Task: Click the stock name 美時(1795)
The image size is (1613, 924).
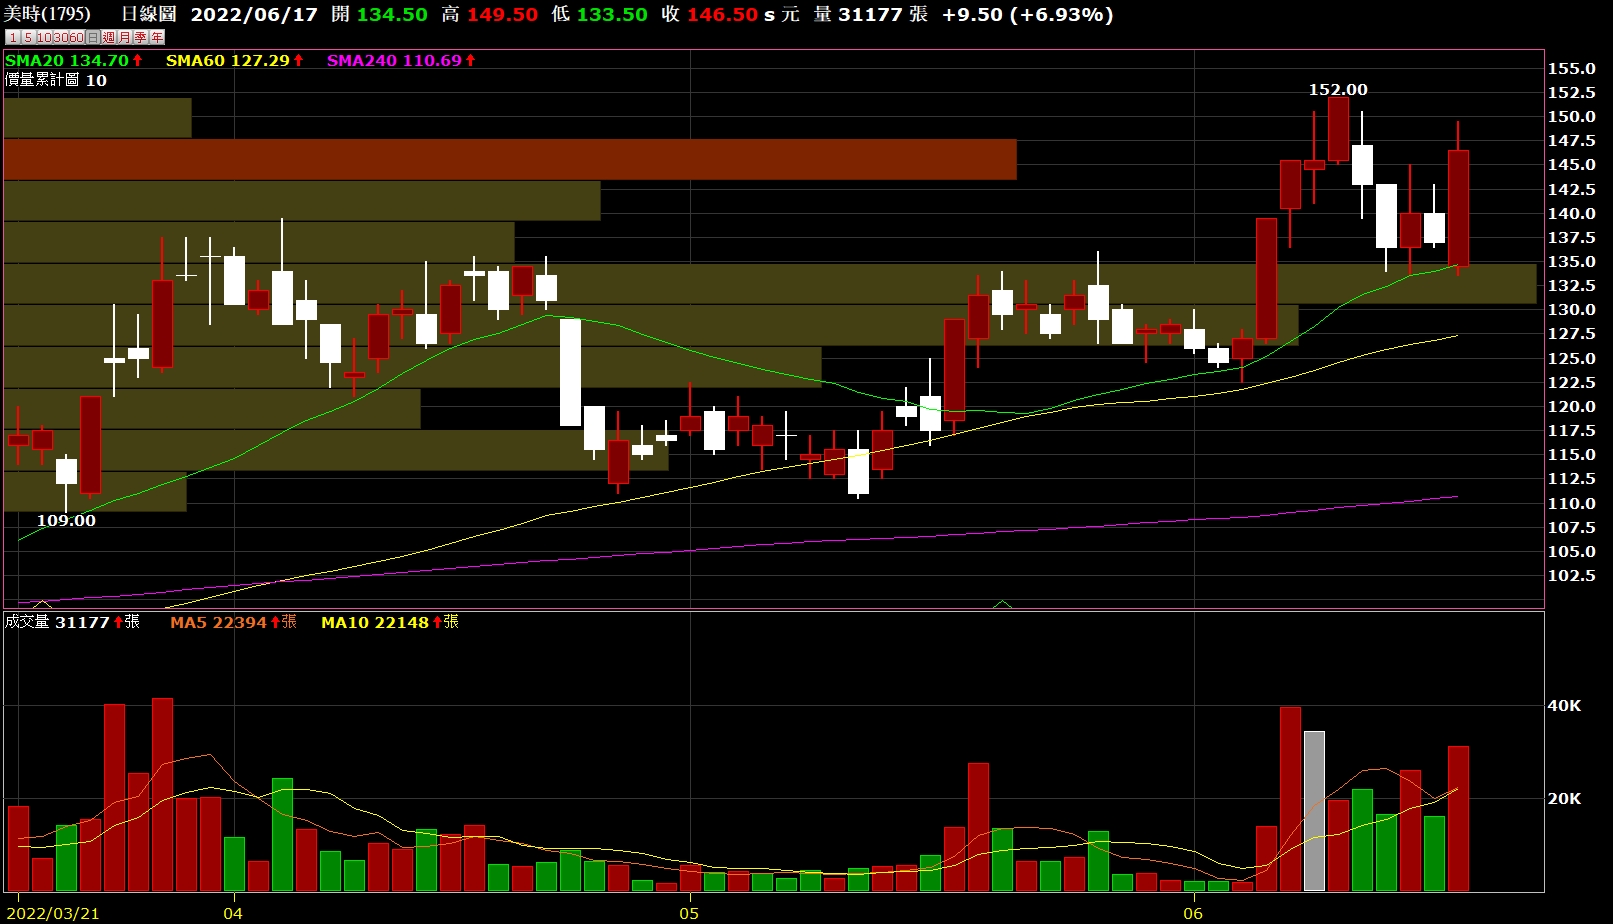Action: [47, 14]
